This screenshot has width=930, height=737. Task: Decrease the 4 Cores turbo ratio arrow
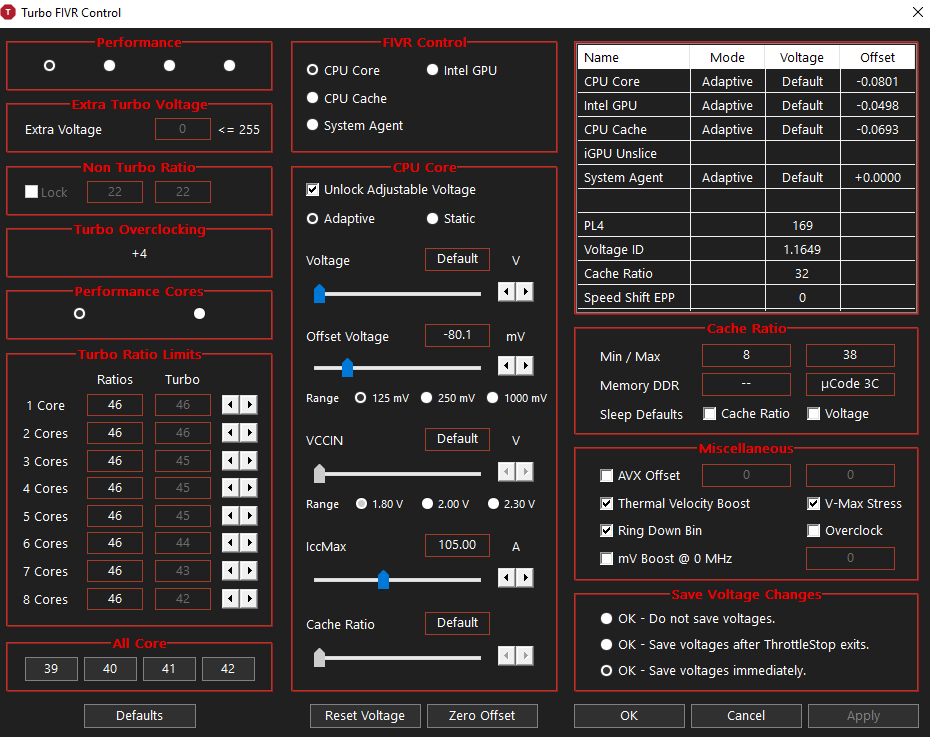click(230, 488)
